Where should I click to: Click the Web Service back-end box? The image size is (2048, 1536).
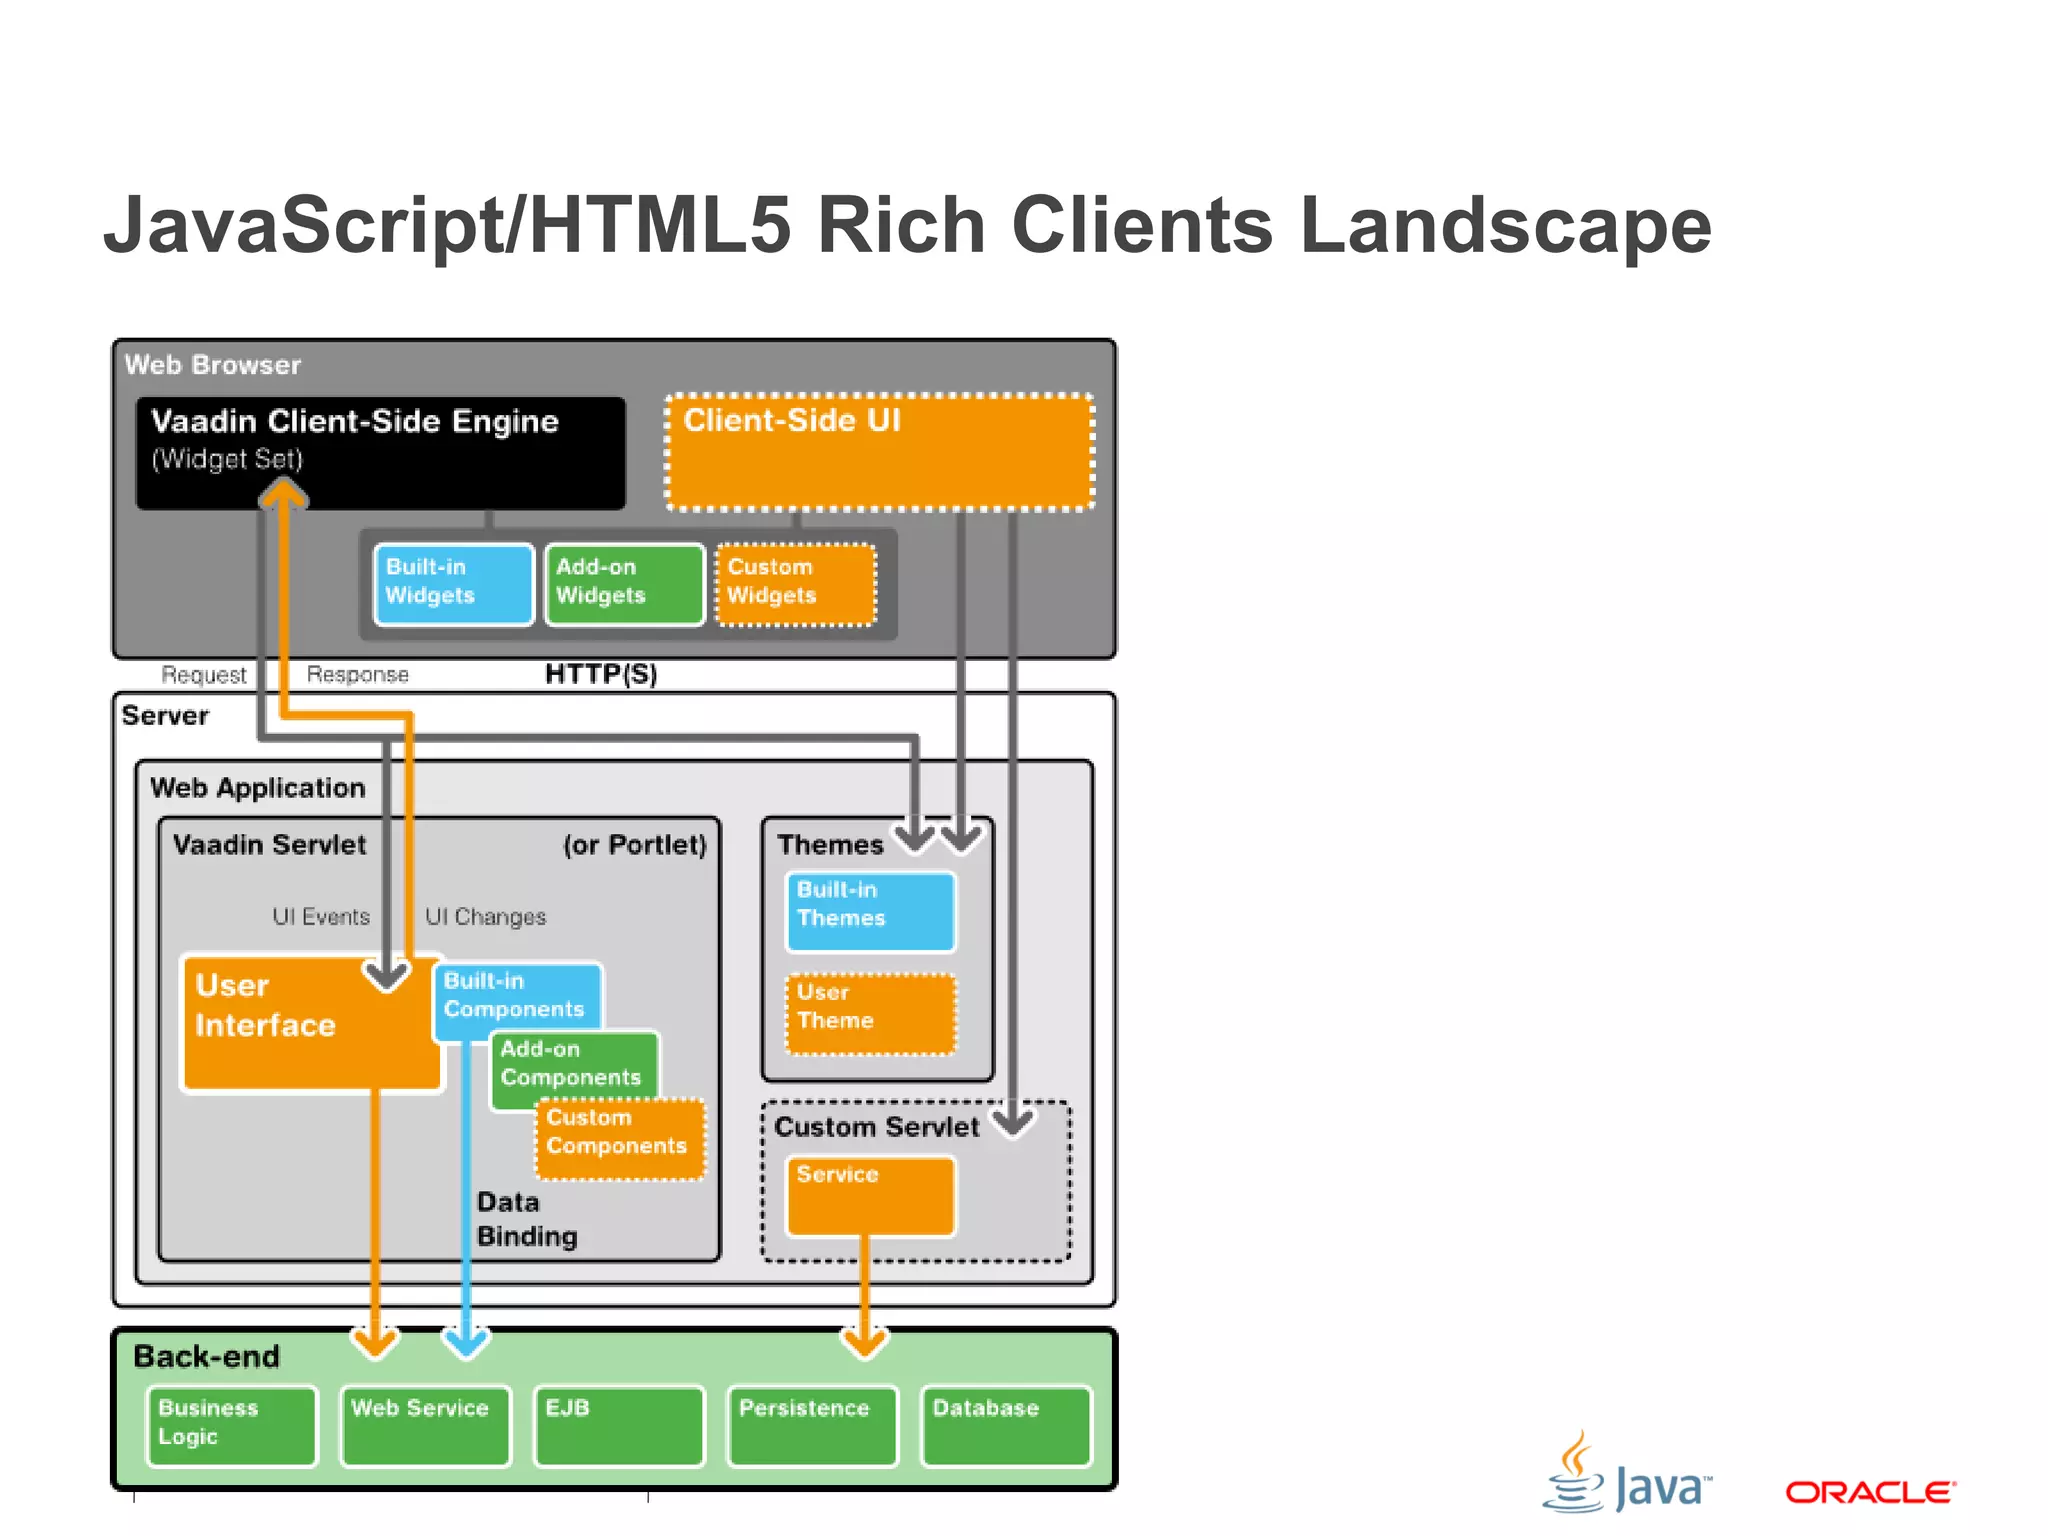pyautogui.click(x=425, y=1426)
